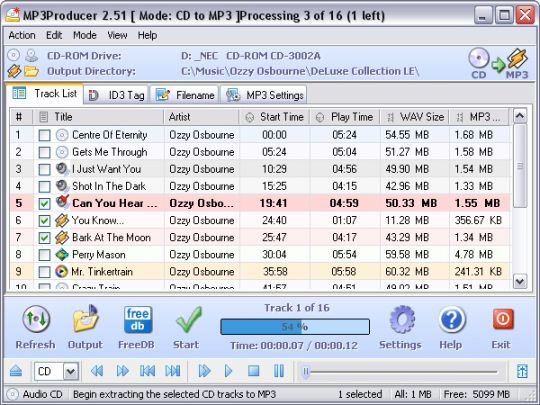Image resolution: width=540 pixels, height=405 pixels.
Task: Pause playback
Action: (279, 371)
